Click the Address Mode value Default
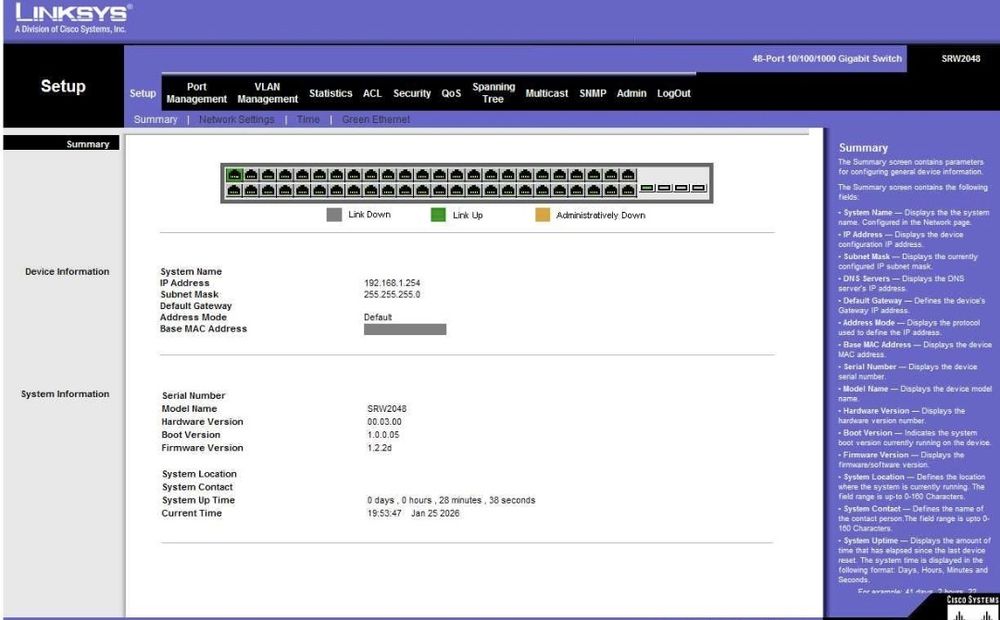The height and width of the screenshot is (620, 1000). [x=378, y=317]
